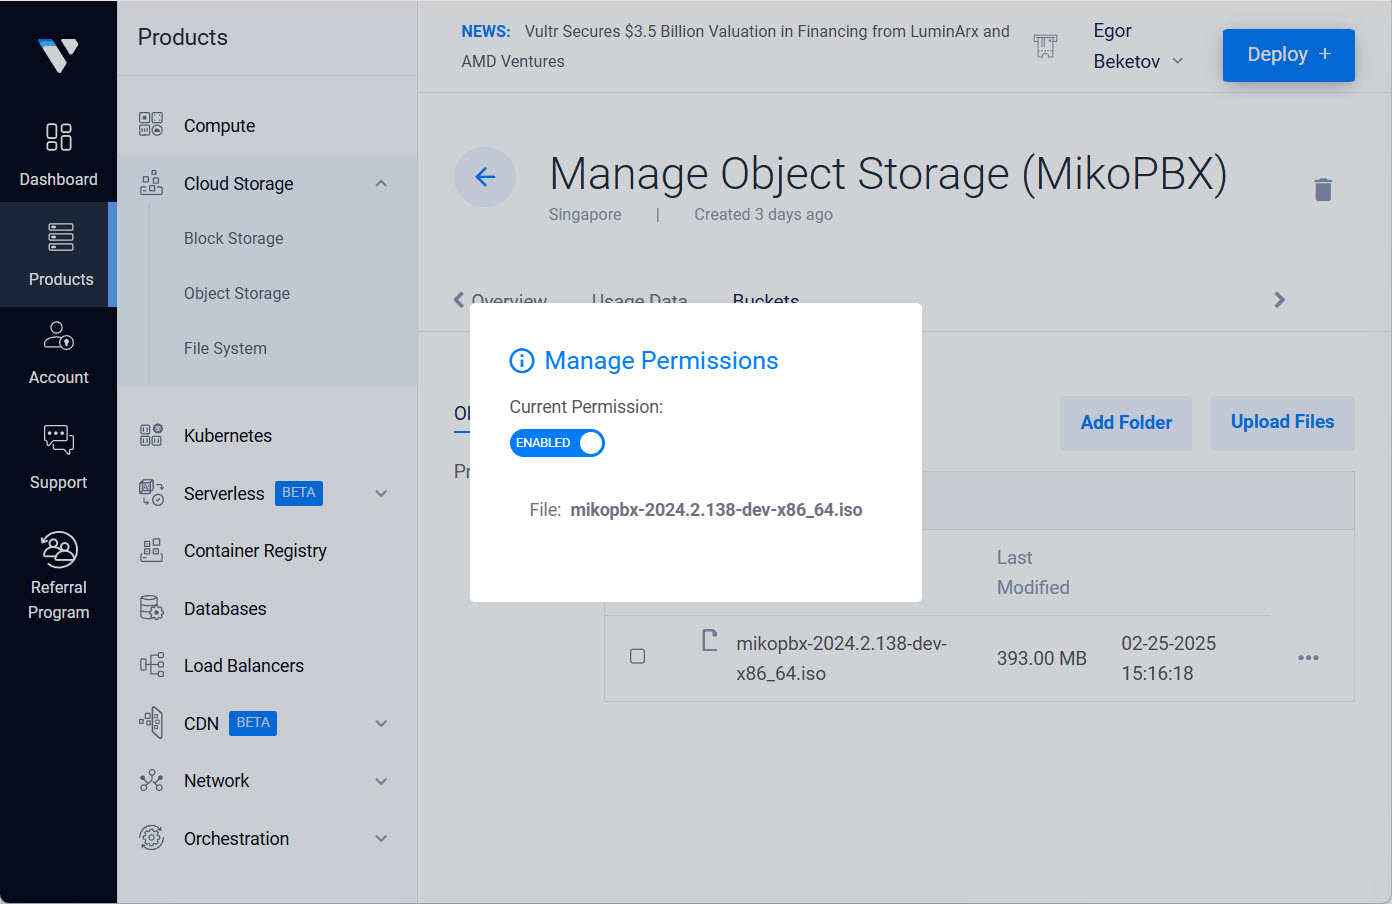Open the Referral Program icon

click(58, 550)
